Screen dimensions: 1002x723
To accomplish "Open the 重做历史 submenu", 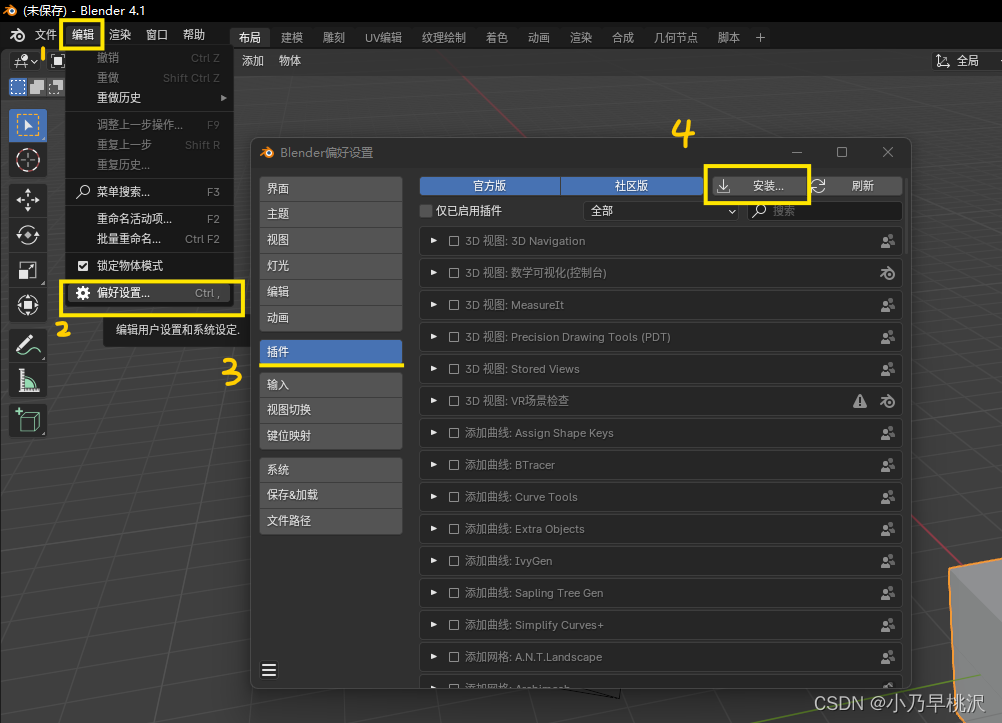I will click(150, 98).
